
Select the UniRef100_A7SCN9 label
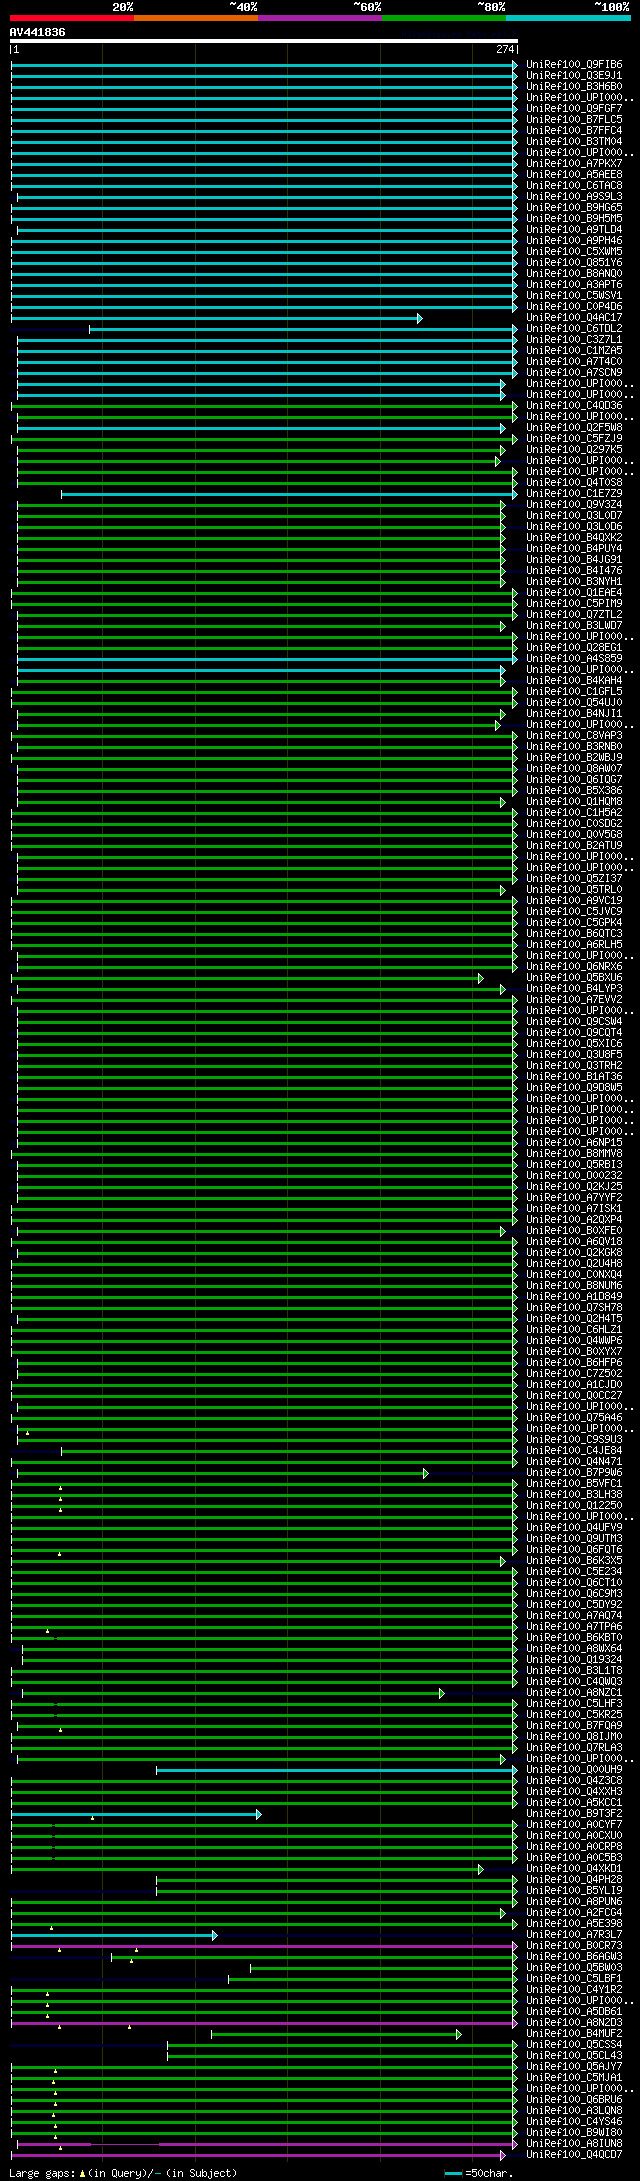[574, 373]
